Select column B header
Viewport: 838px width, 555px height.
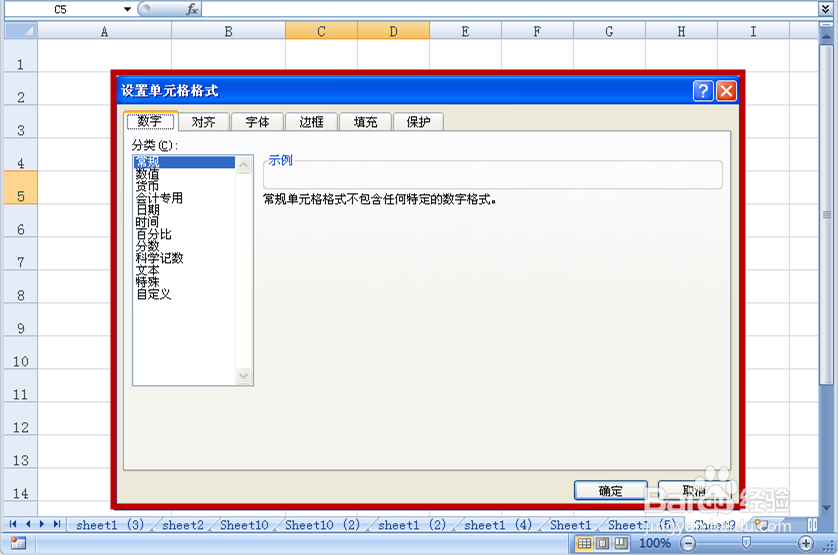(228, 31)
